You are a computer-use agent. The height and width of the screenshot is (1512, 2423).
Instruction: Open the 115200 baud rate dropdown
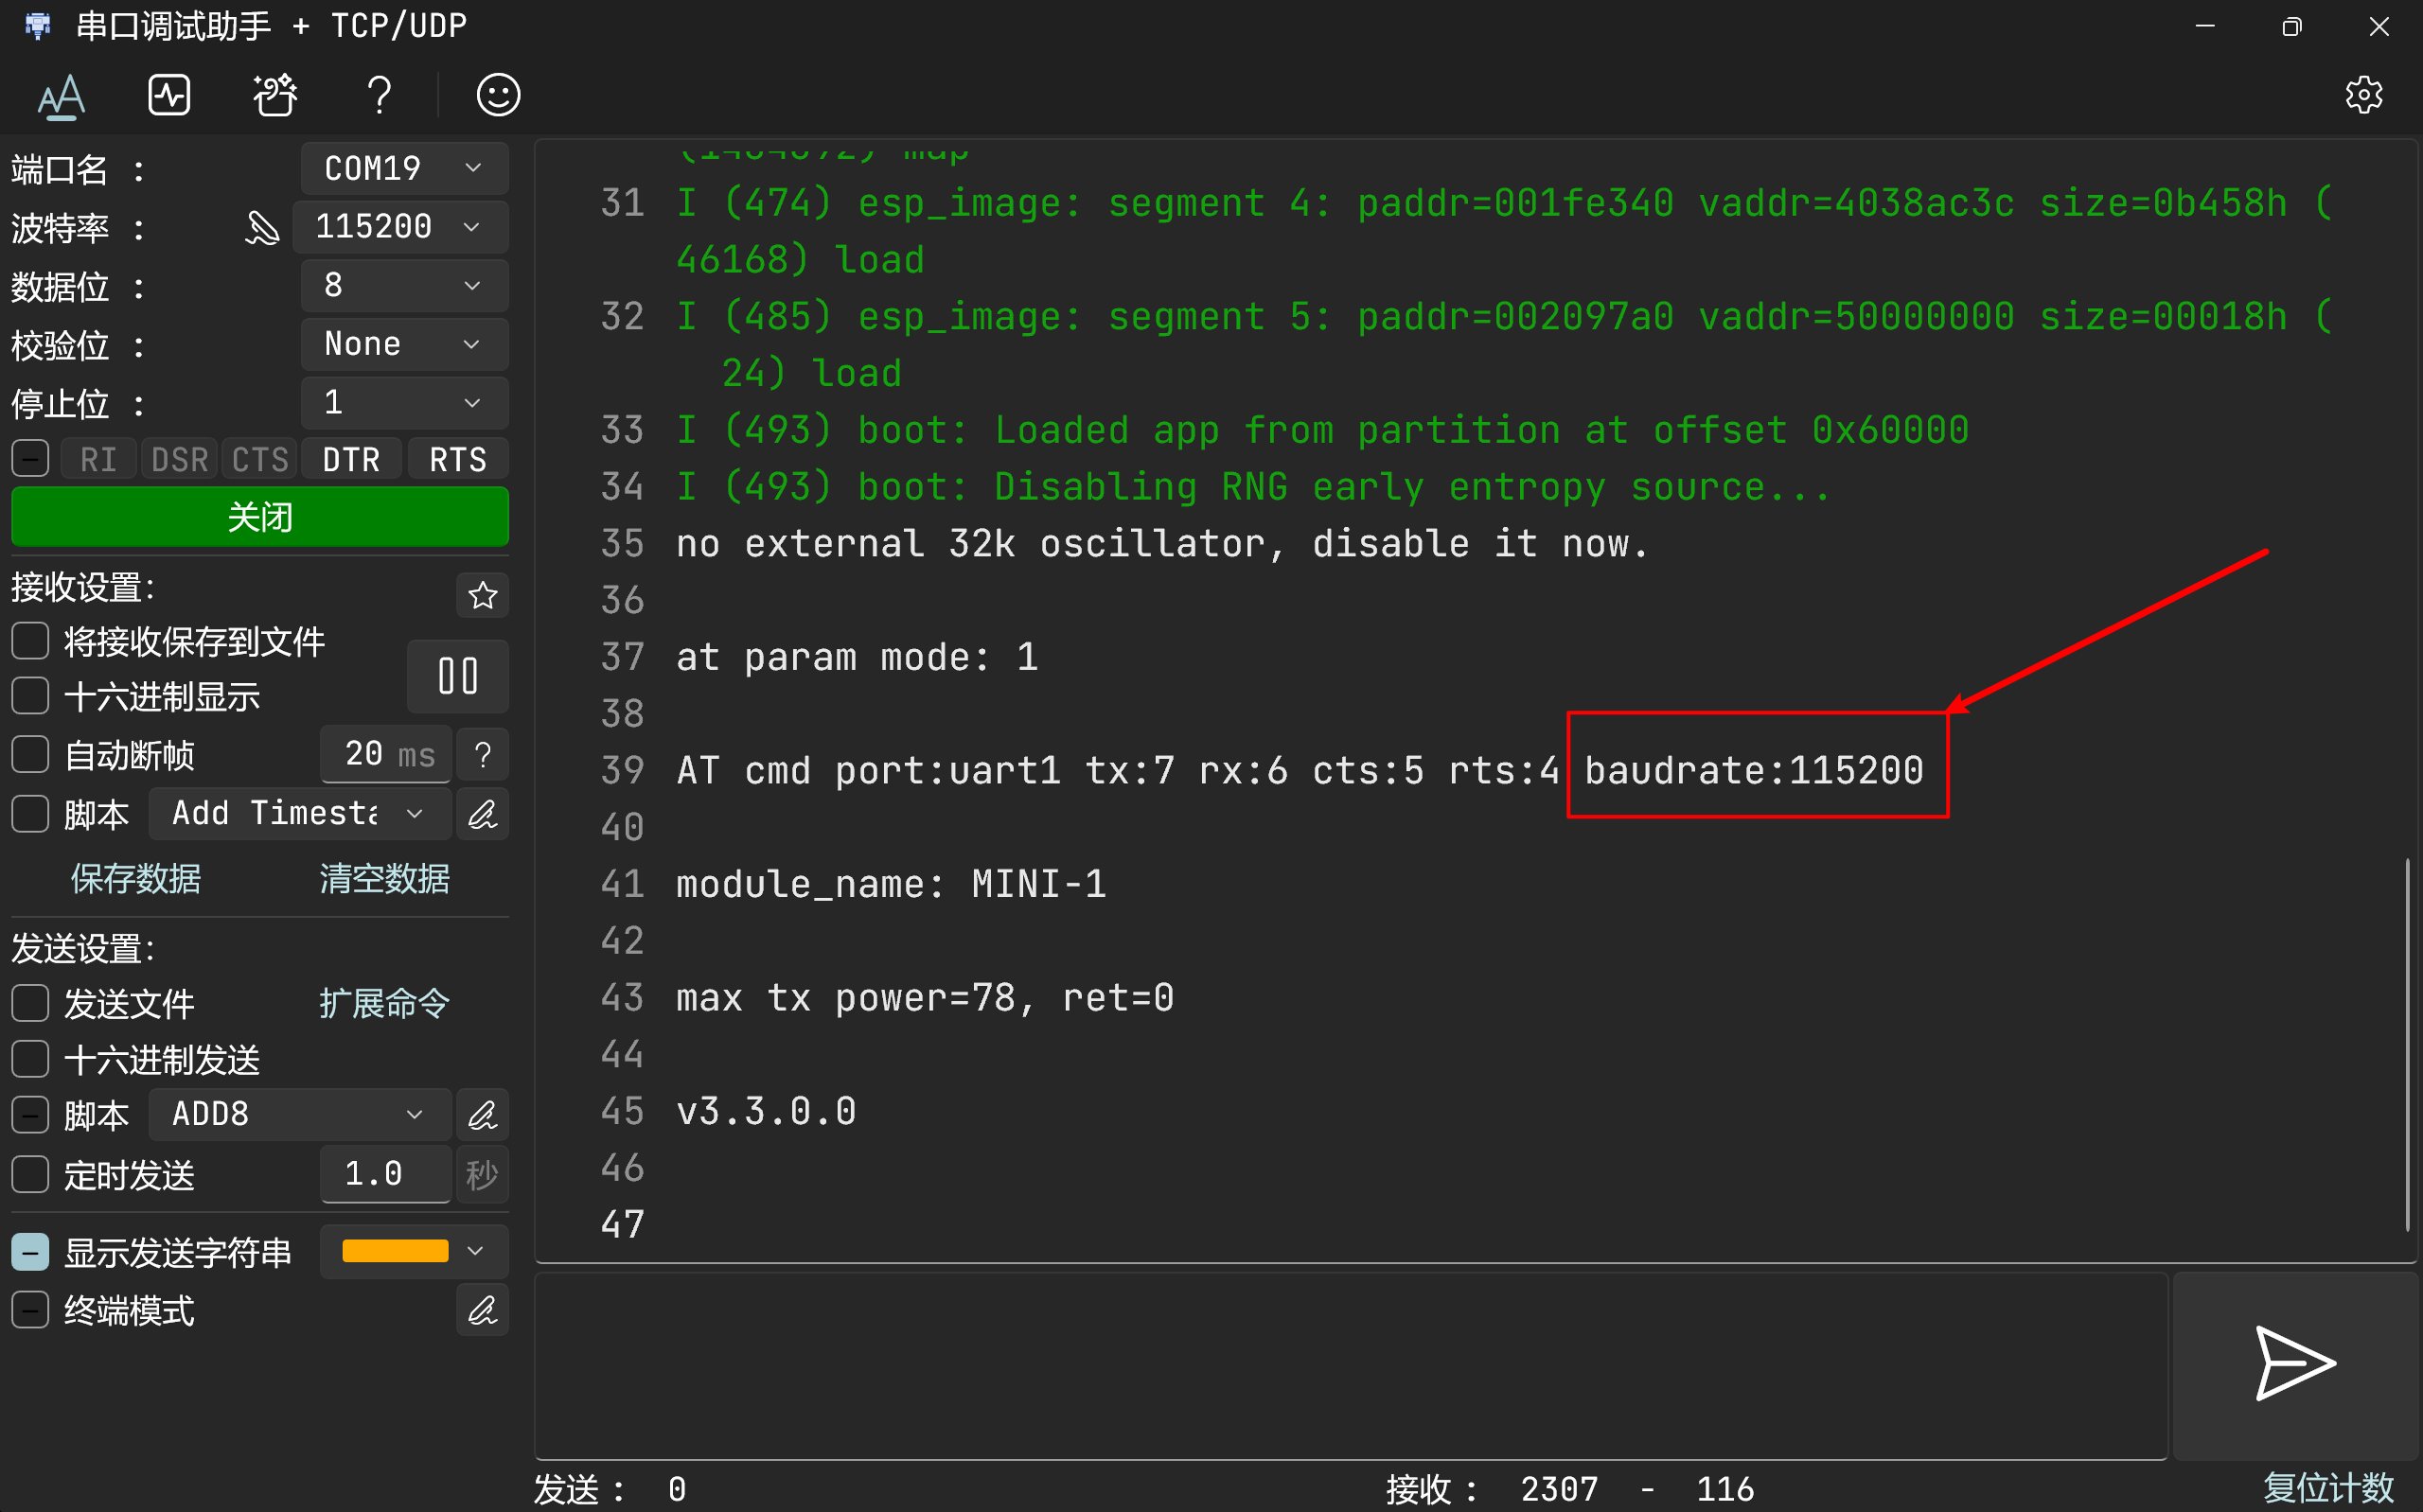[x=401, y=227]
